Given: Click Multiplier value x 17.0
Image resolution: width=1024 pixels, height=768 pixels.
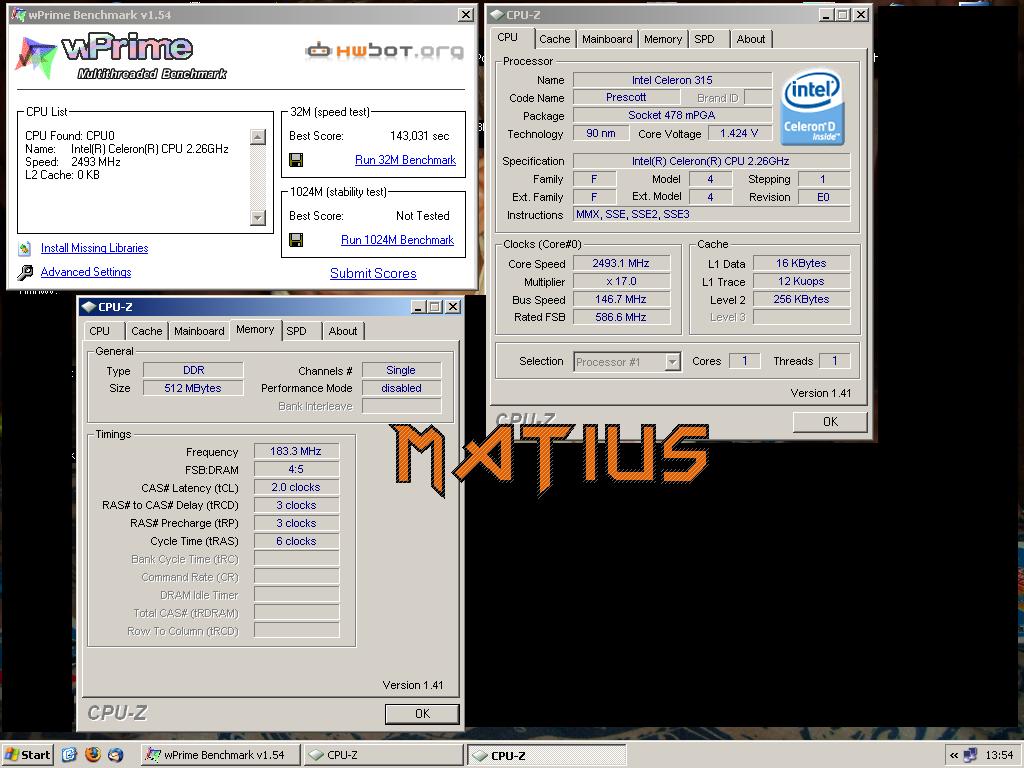Looking at the screenshot, I should click(621, 281).
